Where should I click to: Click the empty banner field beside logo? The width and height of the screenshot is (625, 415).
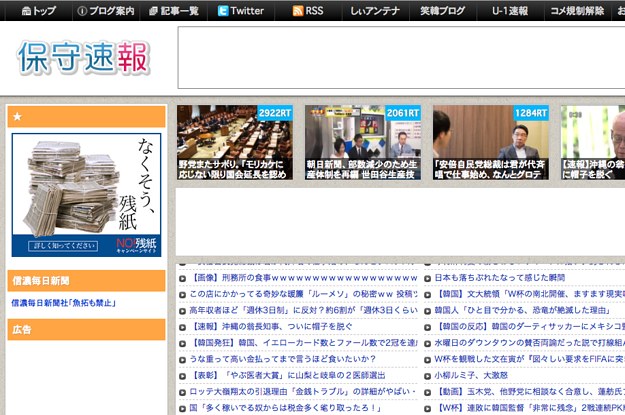pos(400,60)
